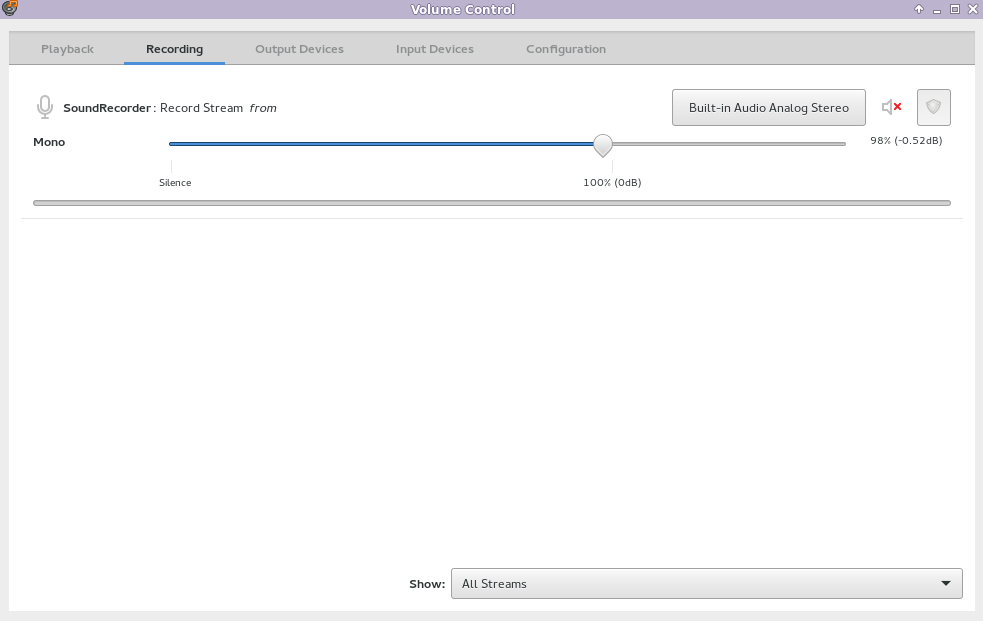Switch to the Playback tab
Viewport: 983px width, 621px height.
click(67, 49)
